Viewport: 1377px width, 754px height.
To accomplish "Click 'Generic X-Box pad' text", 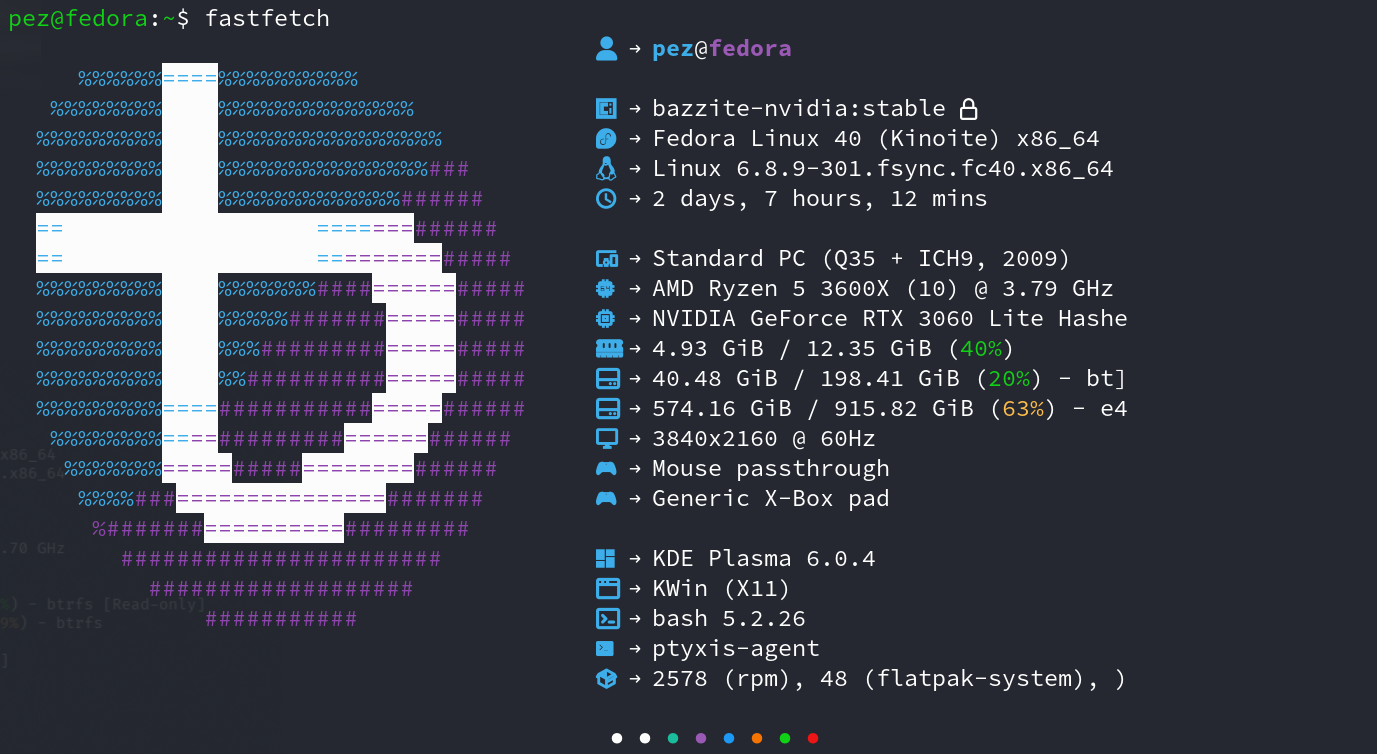I will point(771,498).
